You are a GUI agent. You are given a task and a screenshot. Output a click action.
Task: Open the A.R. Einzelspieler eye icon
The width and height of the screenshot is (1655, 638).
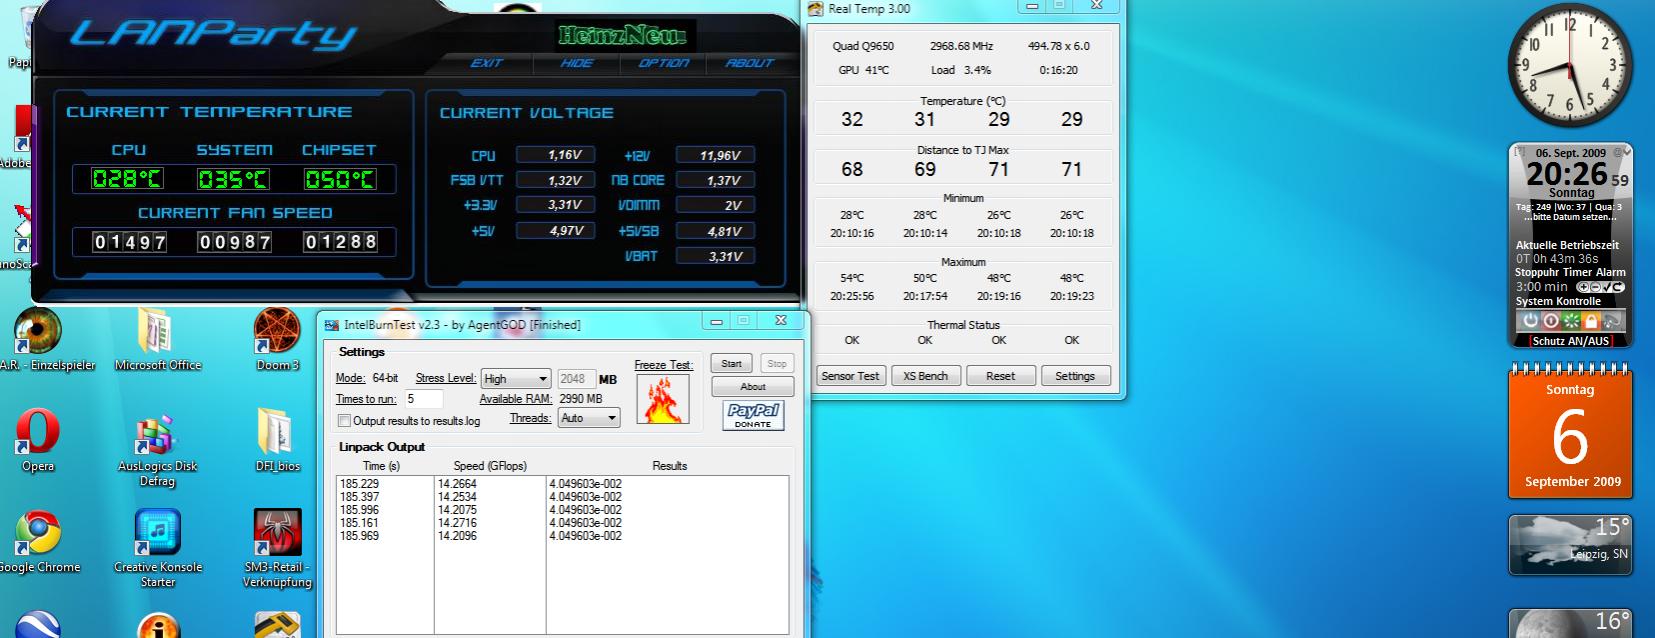pyautogui.click(x=37, y=332)
